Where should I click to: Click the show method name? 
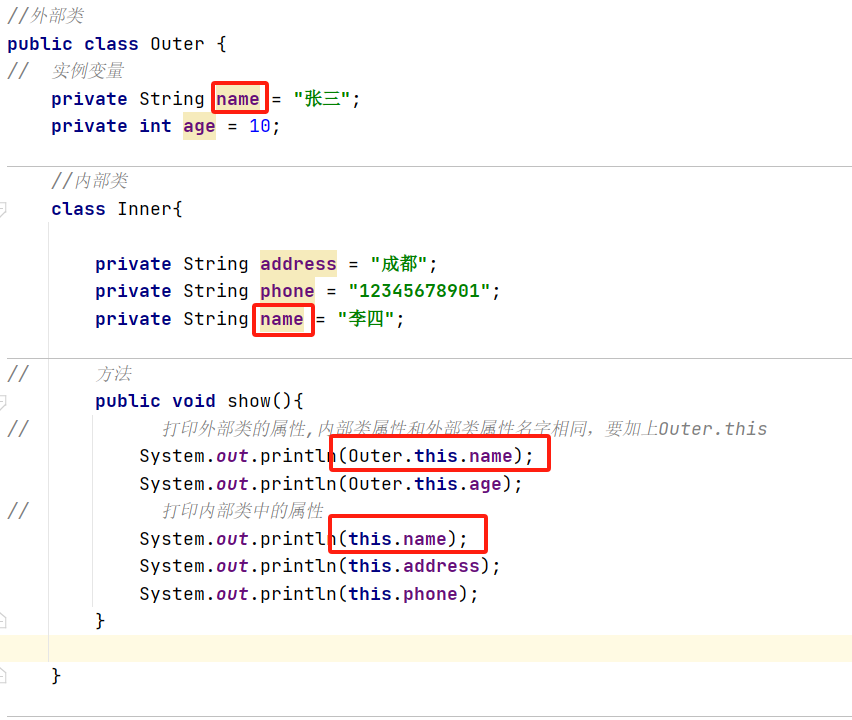pos(249,401)
